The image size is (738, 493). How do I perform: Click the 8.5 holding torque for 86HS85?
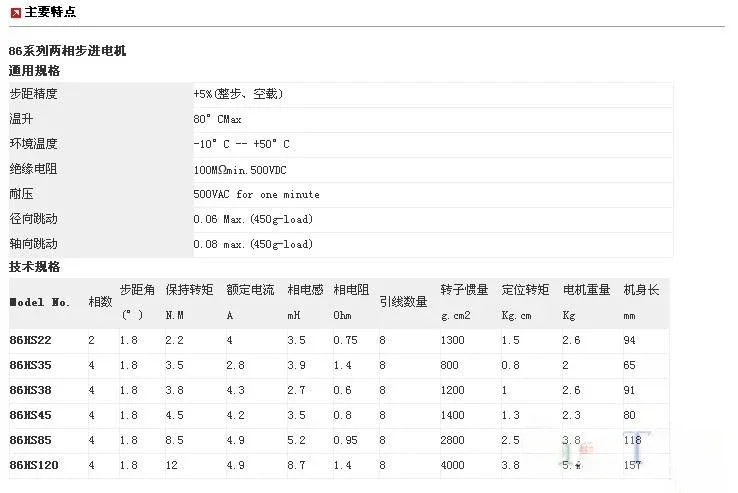pos(174,440)
